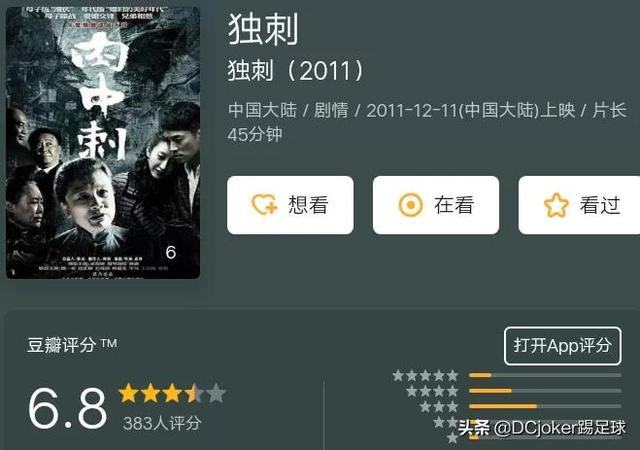Image resolution: width=640 pixels, height=450 pixels.
Task: Click the 383人评分 rating count link
Action: [162, 423]
